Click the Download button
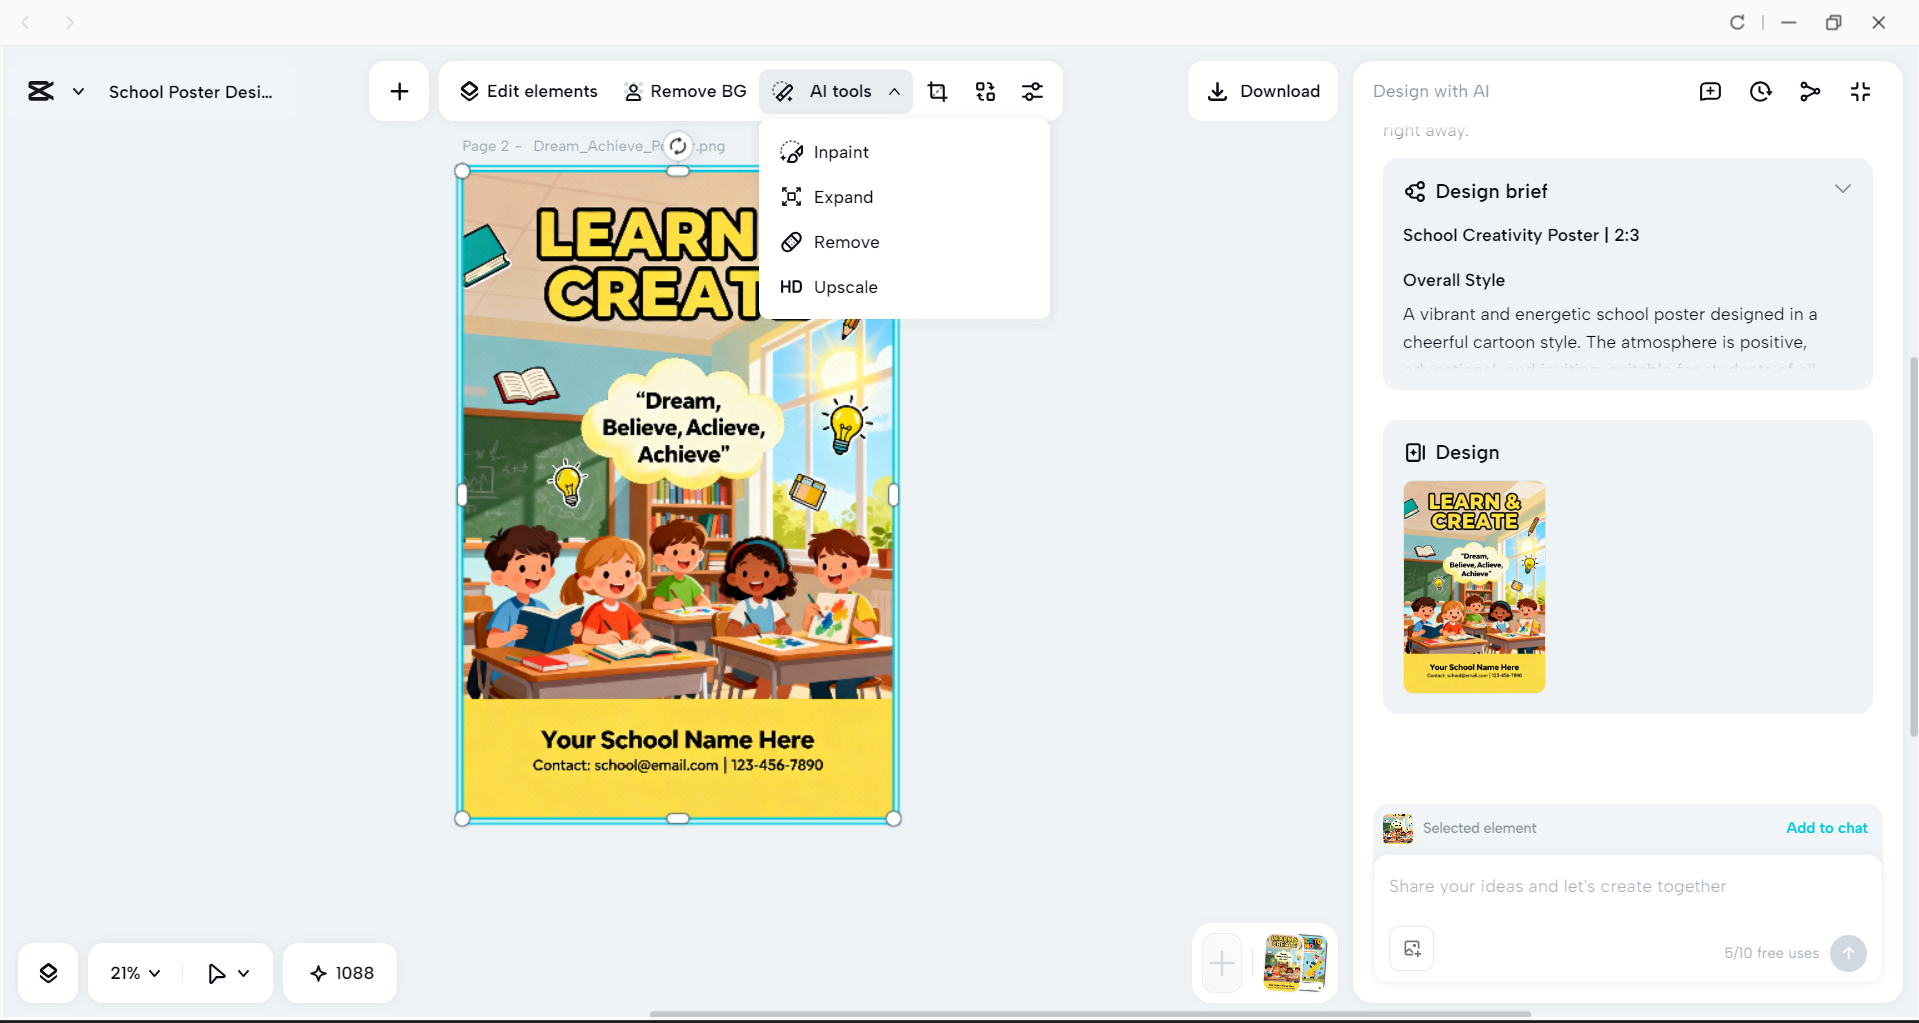Viewport: 1919px width, 1023px height. pyautogui.click(x=1262, y=91)
